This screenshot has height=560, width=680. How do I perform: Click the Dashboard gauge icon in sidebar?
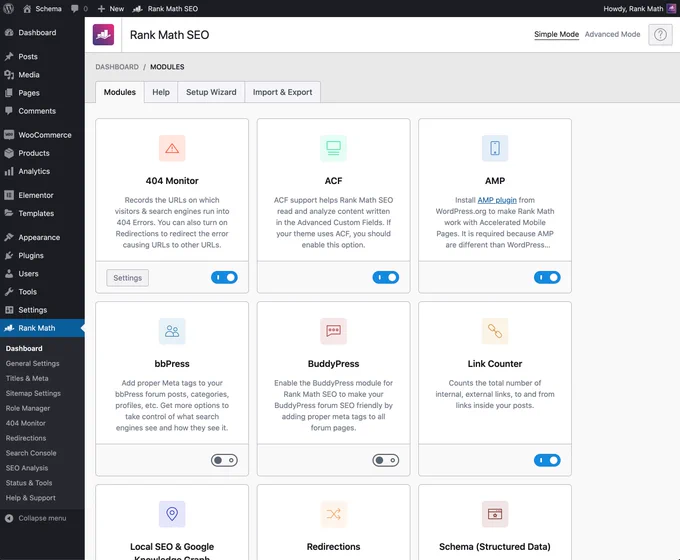(x=9, y=33)
